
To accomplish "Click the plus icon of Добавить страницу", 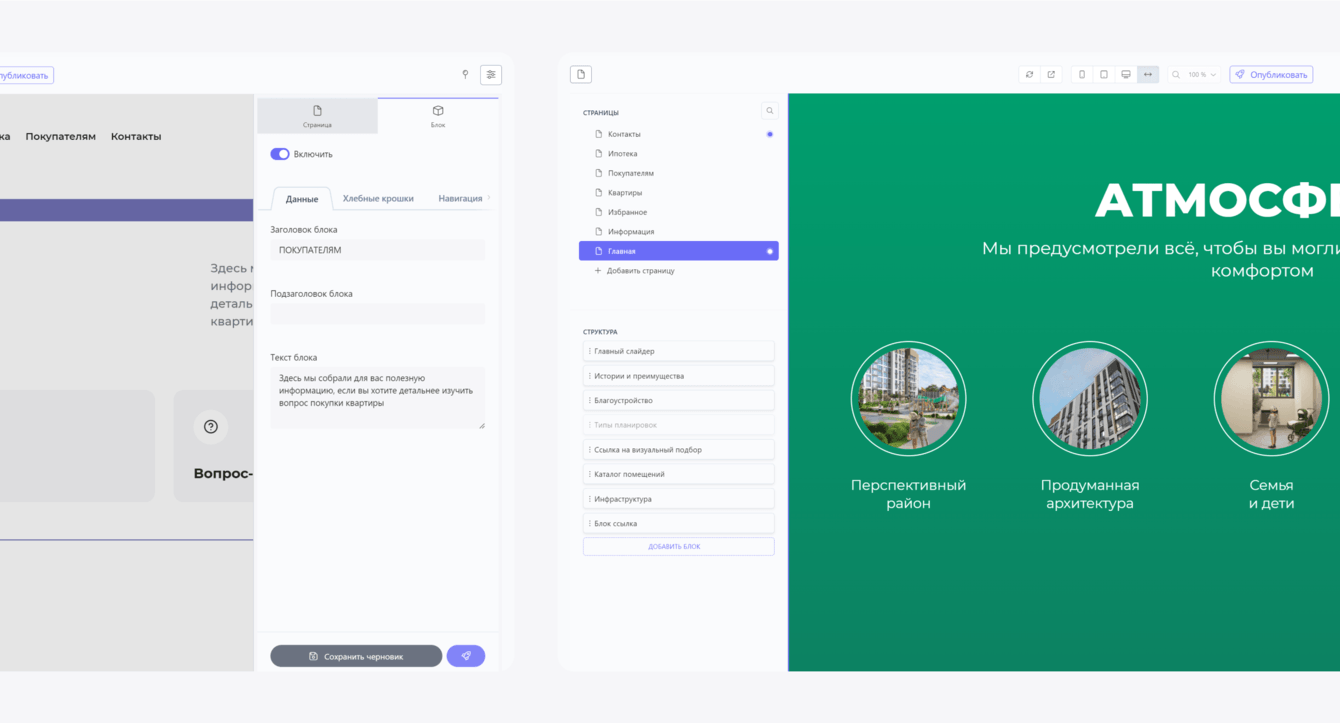I will pos(598,271).
